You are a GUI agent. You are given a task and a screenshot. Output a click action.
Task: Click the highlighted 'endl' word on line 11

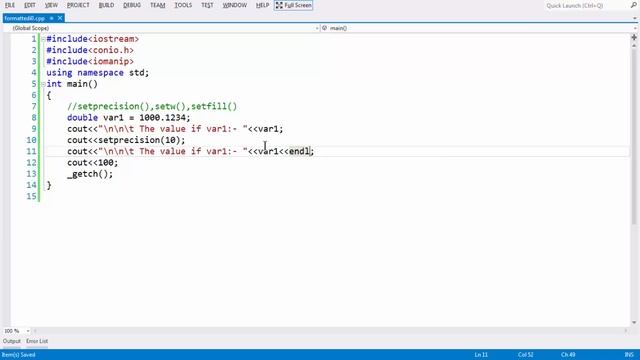tap(299, 151)
